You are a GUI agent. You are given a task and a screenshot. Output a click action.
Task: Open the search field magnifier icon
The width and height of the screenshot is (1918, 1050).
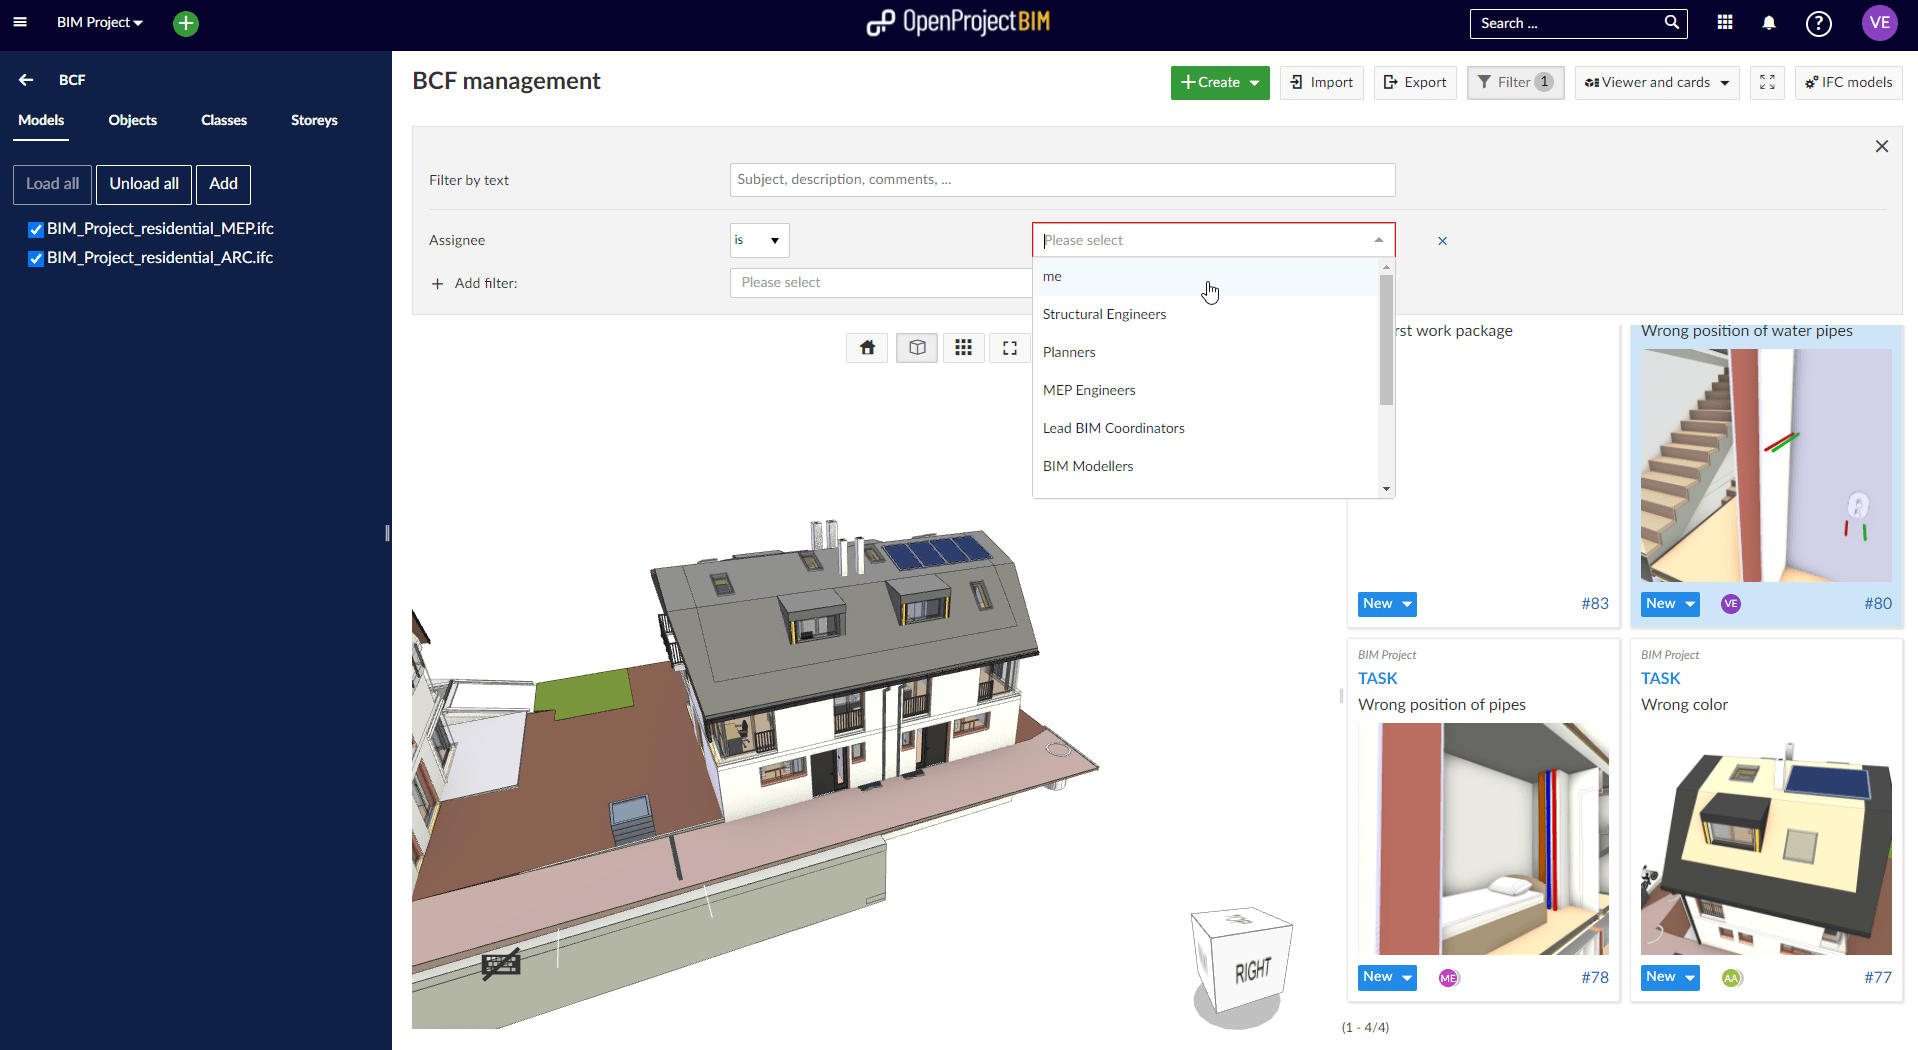coord(1670,22)
